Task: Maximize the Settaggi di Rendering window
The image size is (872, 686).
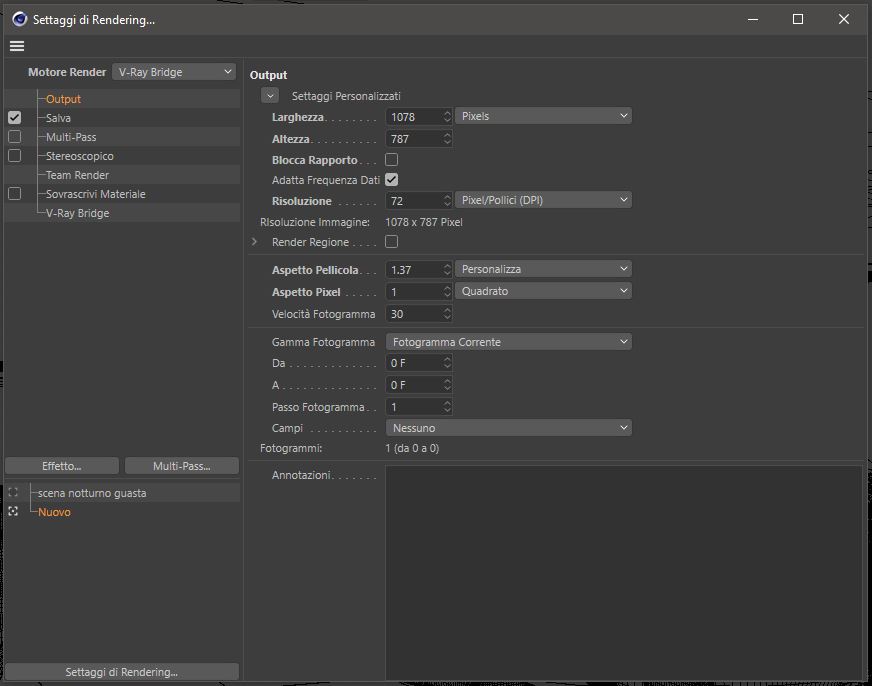Action: tap(797, 19)
